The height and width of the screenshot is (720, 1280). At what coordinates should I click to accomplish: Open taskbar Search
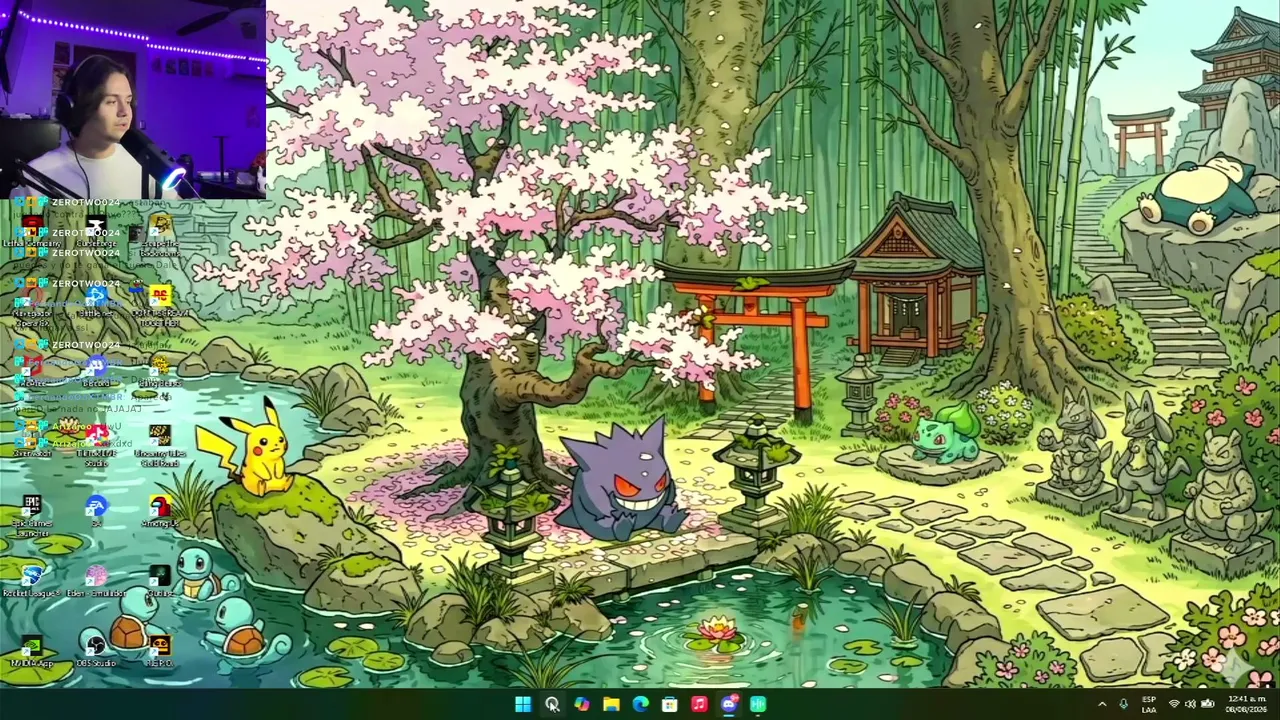coord(552,704)
